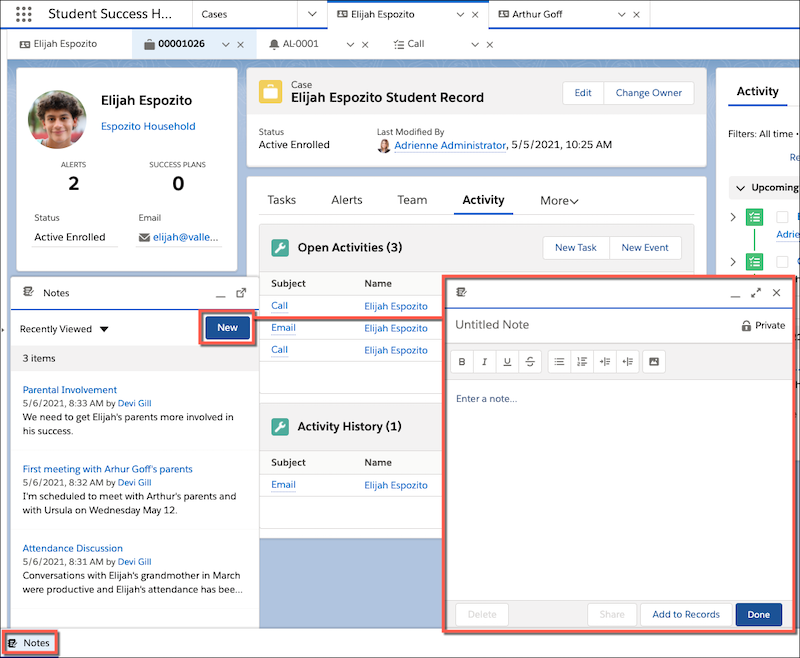The width and height of the screenshot is (800, 658).
Task: Switch to the Tasks tab
Action: pos(282,200)
